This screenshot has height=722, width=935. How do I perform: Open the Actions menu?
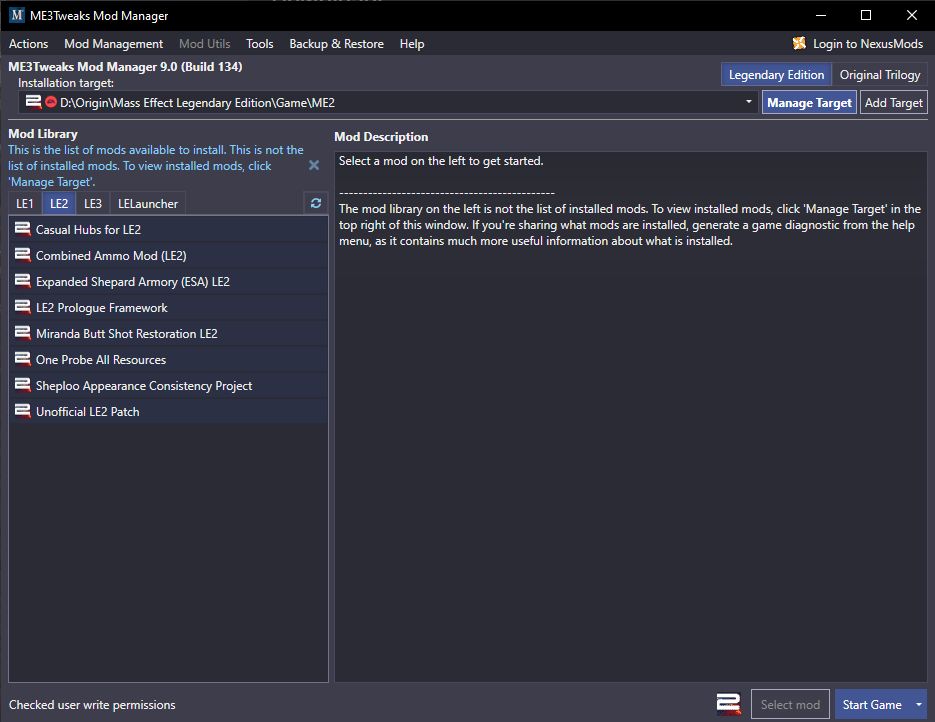pyautogui.click(x=28, y=44)
